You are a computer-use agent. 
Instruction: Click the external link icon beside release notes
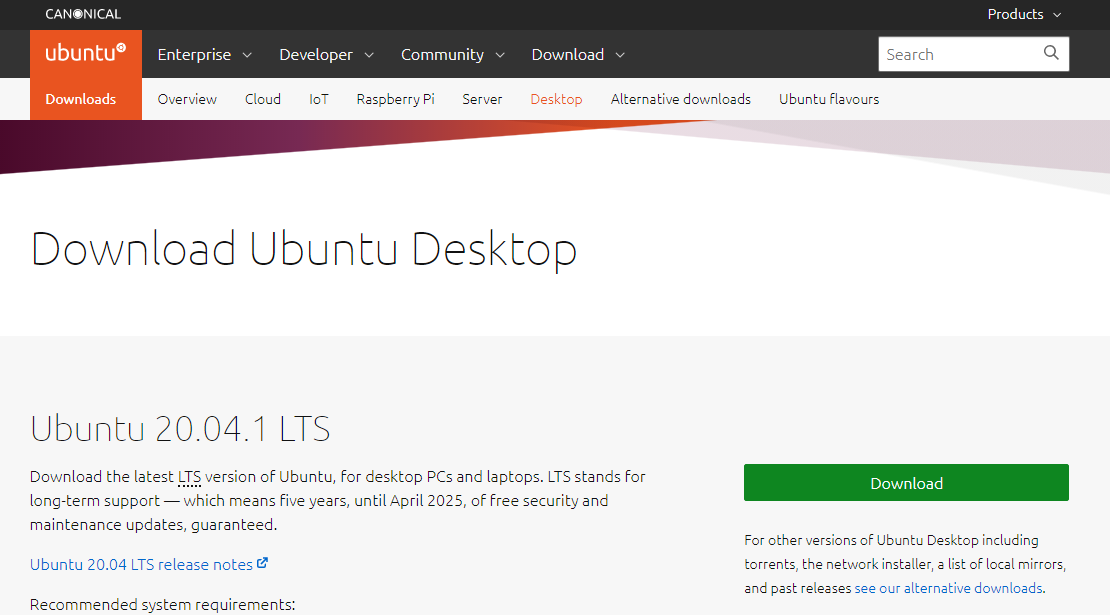point(263,564)
